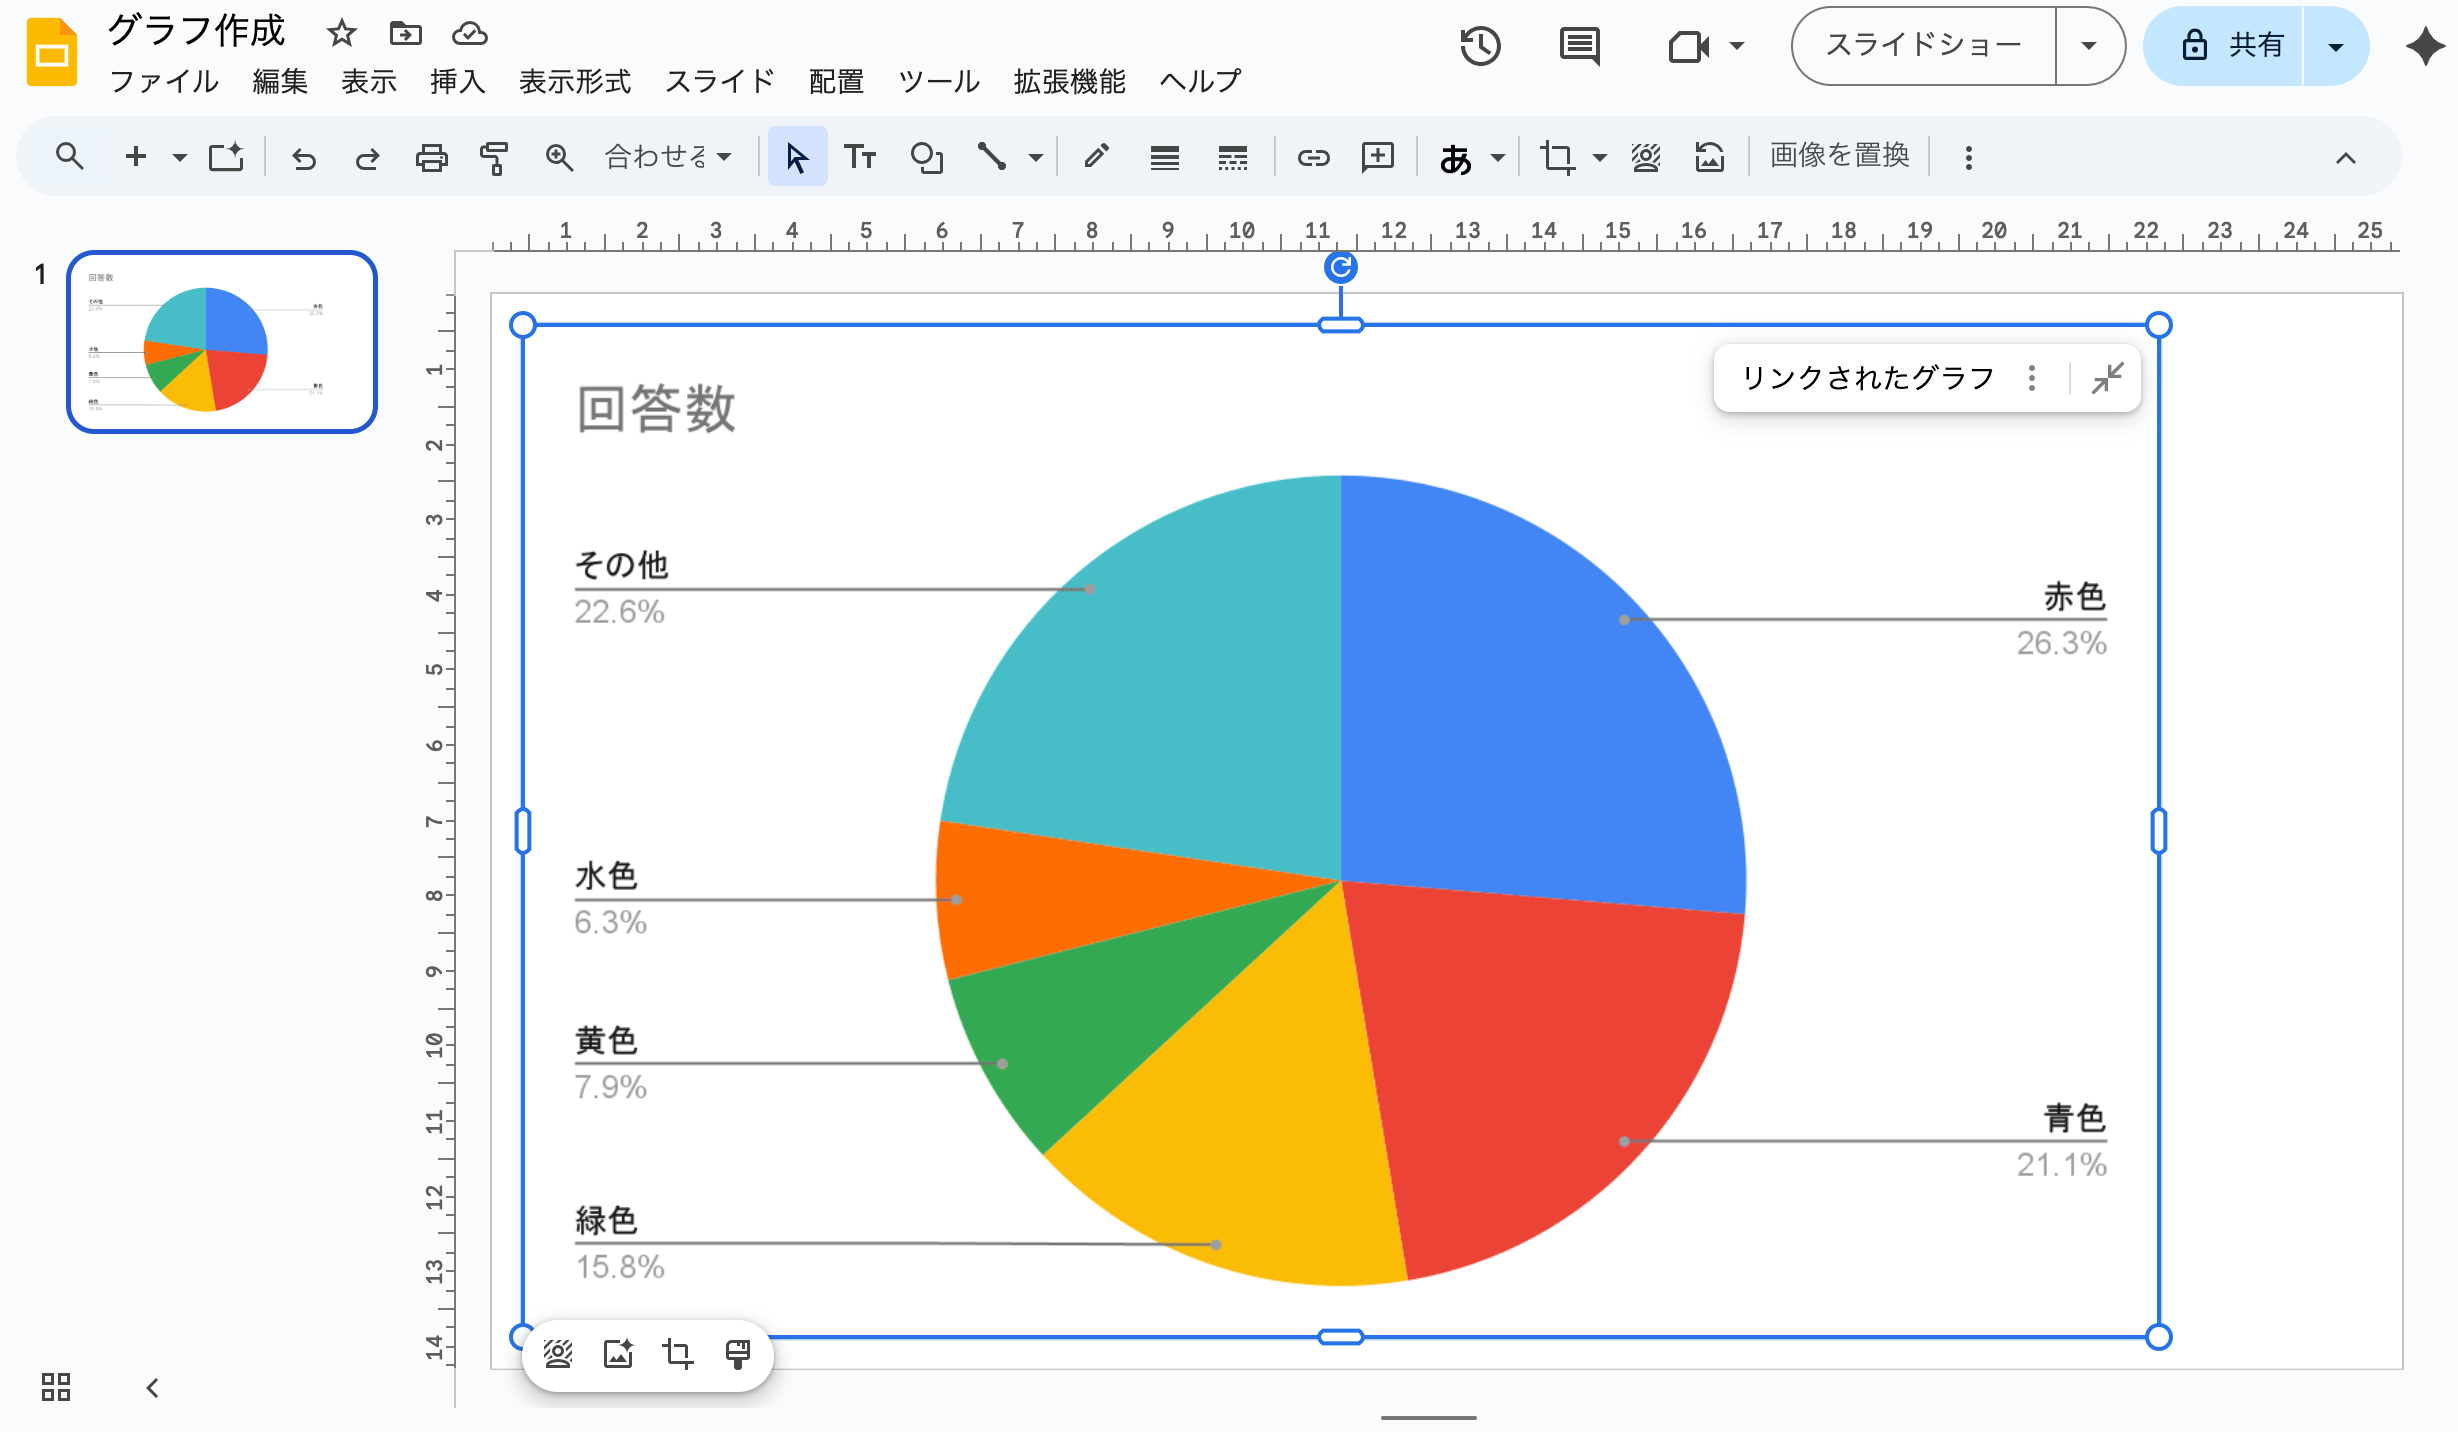Open the crop image tool
Image resolution: width=2458 pixels, height=1432 pixels.
pos(1556,157)
